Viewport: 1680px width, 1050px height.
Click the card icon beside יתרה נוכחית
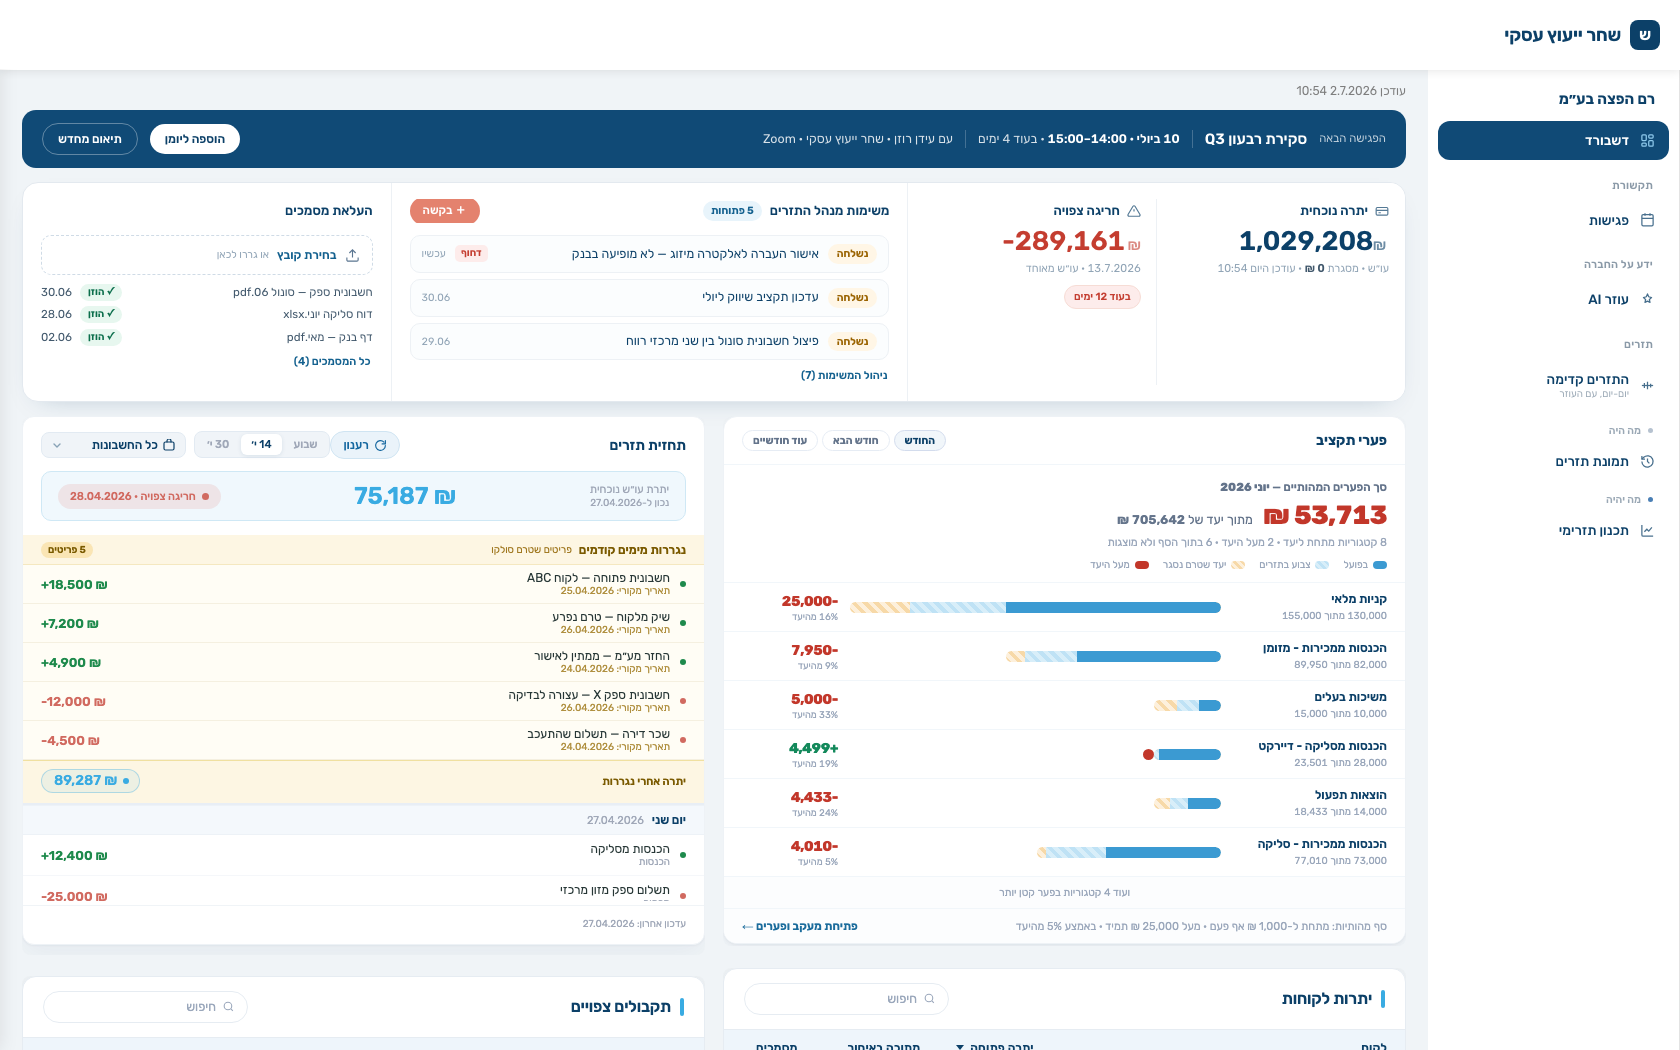[1382, 211]
